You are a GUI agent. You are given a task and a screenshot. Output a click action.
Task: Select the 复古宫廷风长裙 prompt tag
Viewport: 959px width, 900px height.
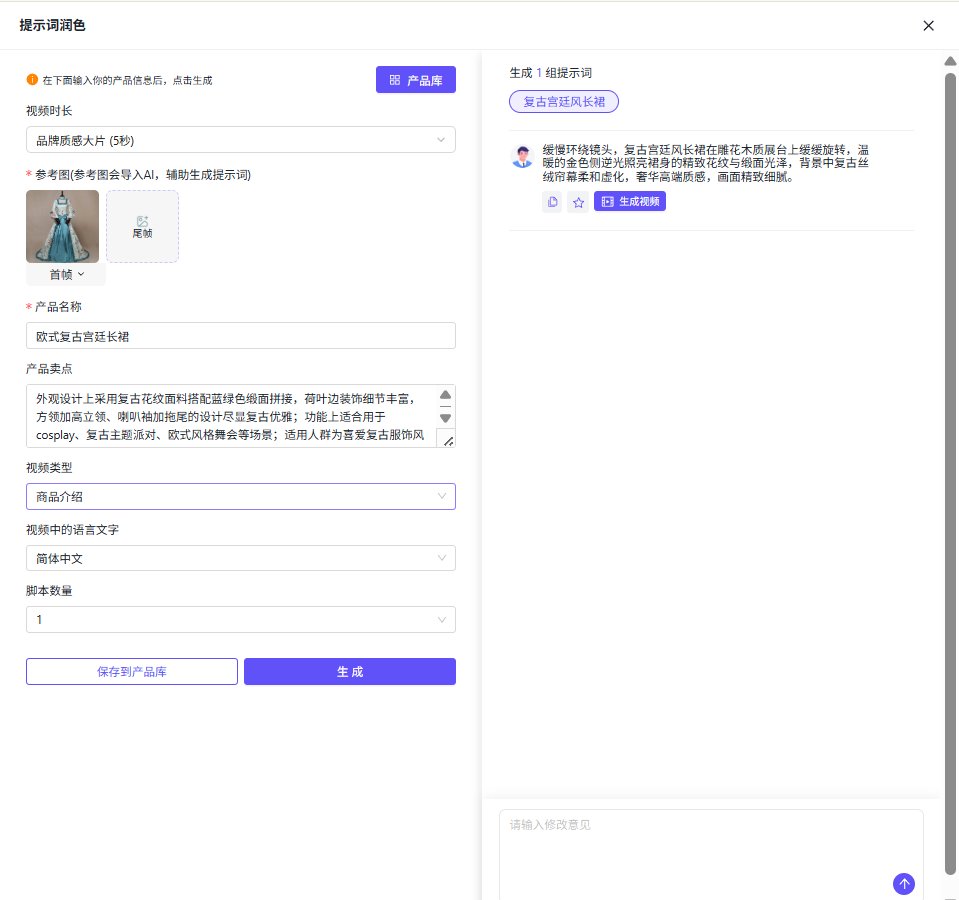564,101
